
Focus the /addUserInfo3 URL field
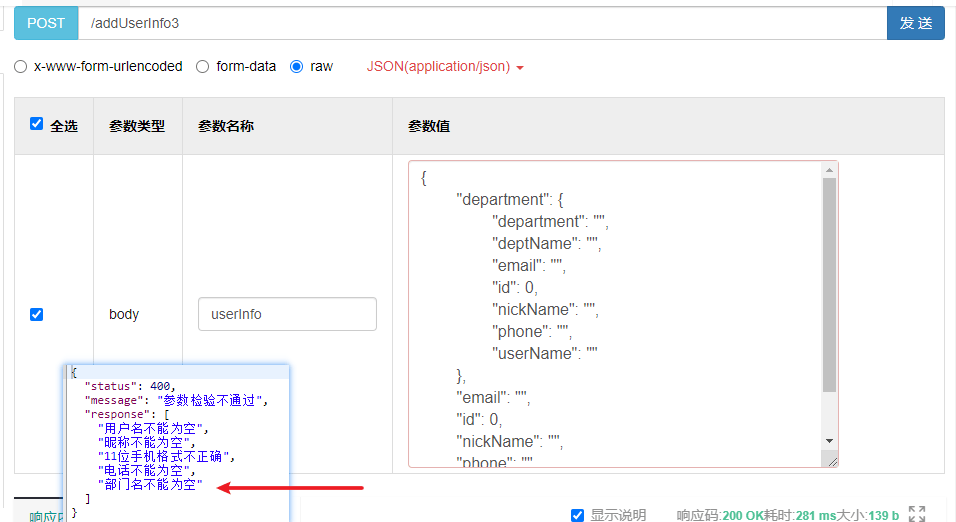[x=480, y=23]
